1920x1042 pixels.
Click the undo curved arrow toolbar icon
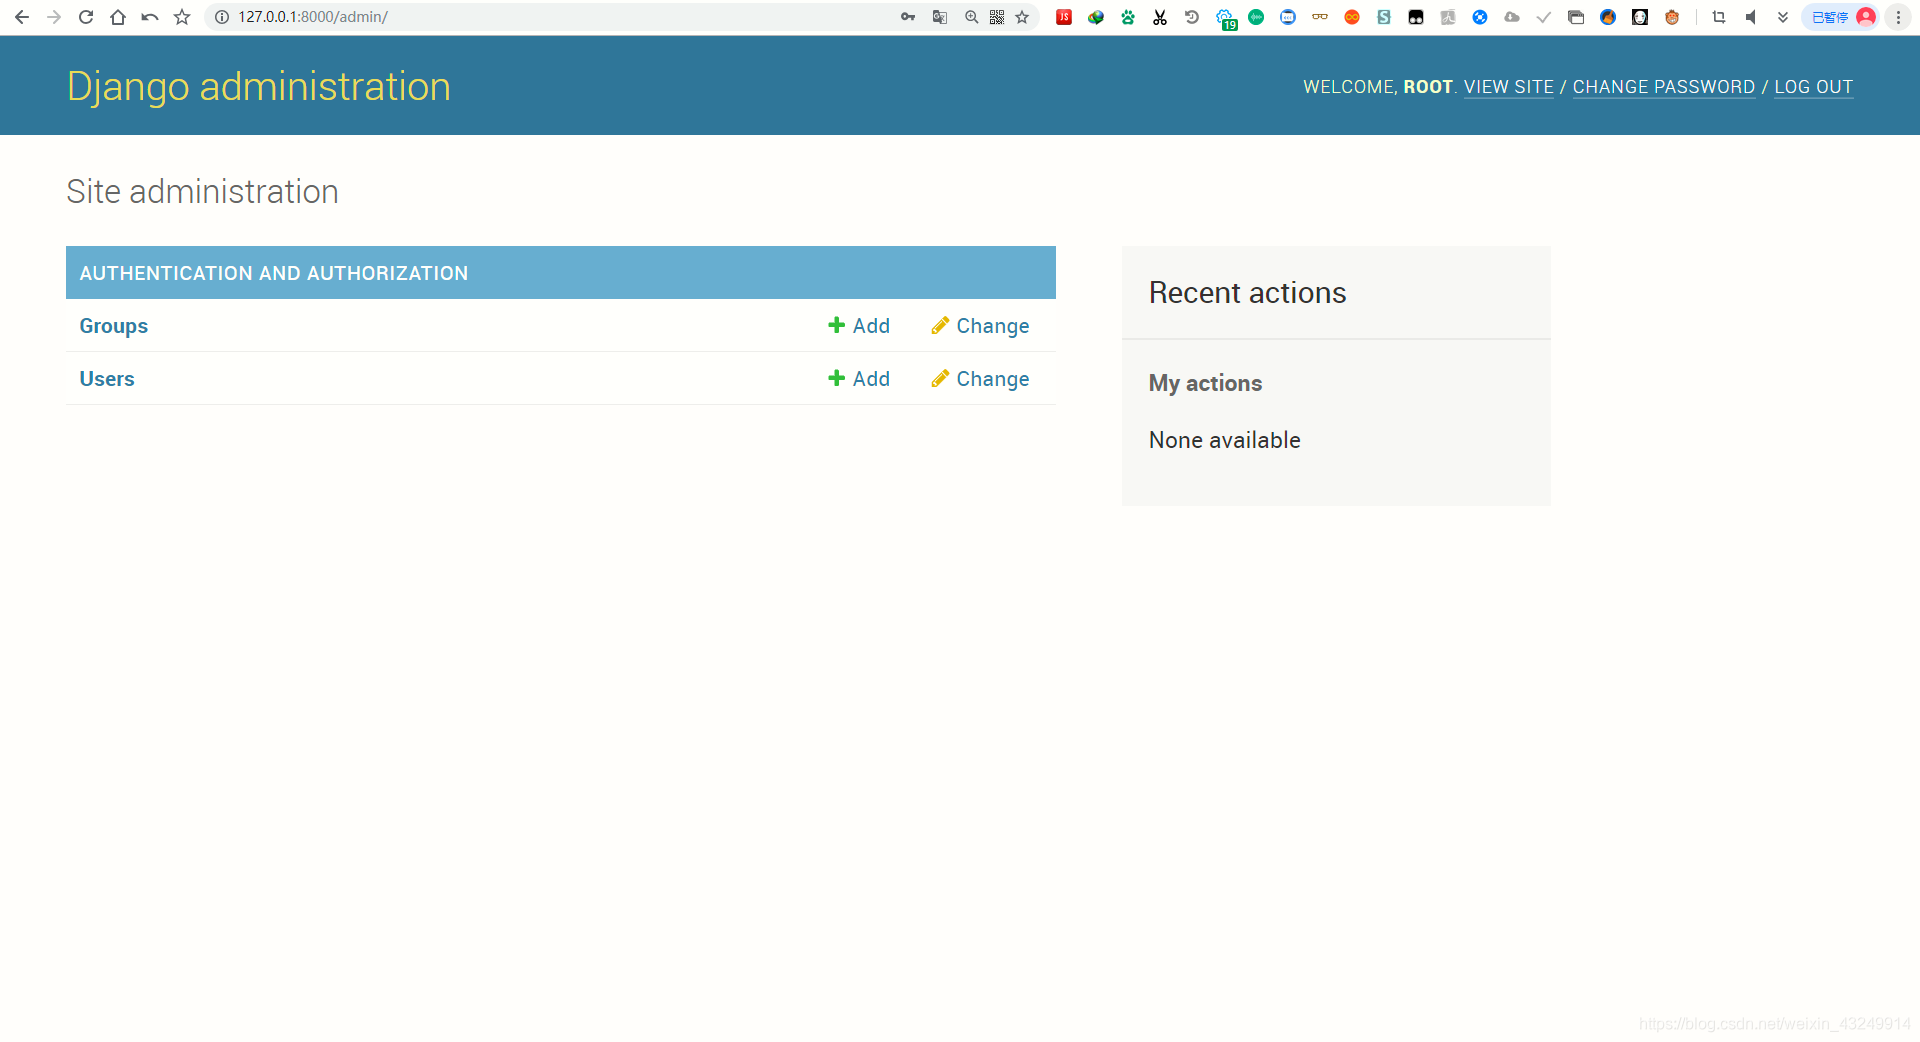(x=150, y=17)
